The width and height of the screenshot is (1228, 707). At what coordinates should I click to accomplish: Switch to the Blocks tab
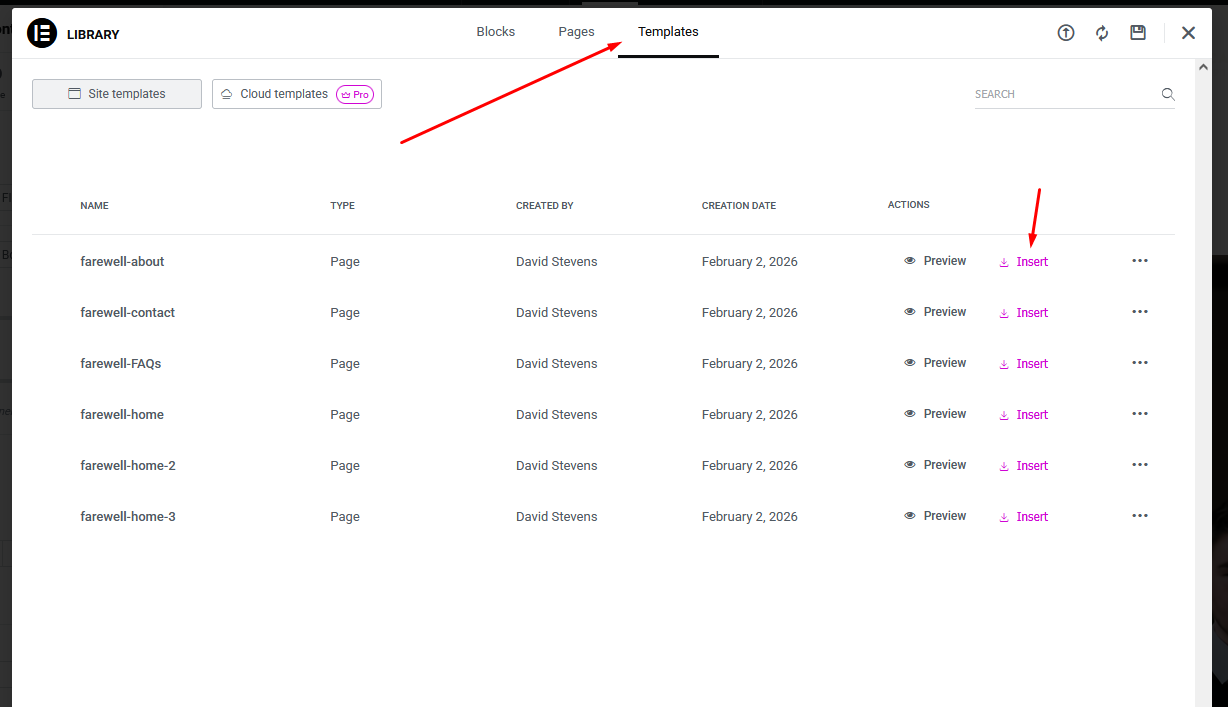click(x=495, y=32)
